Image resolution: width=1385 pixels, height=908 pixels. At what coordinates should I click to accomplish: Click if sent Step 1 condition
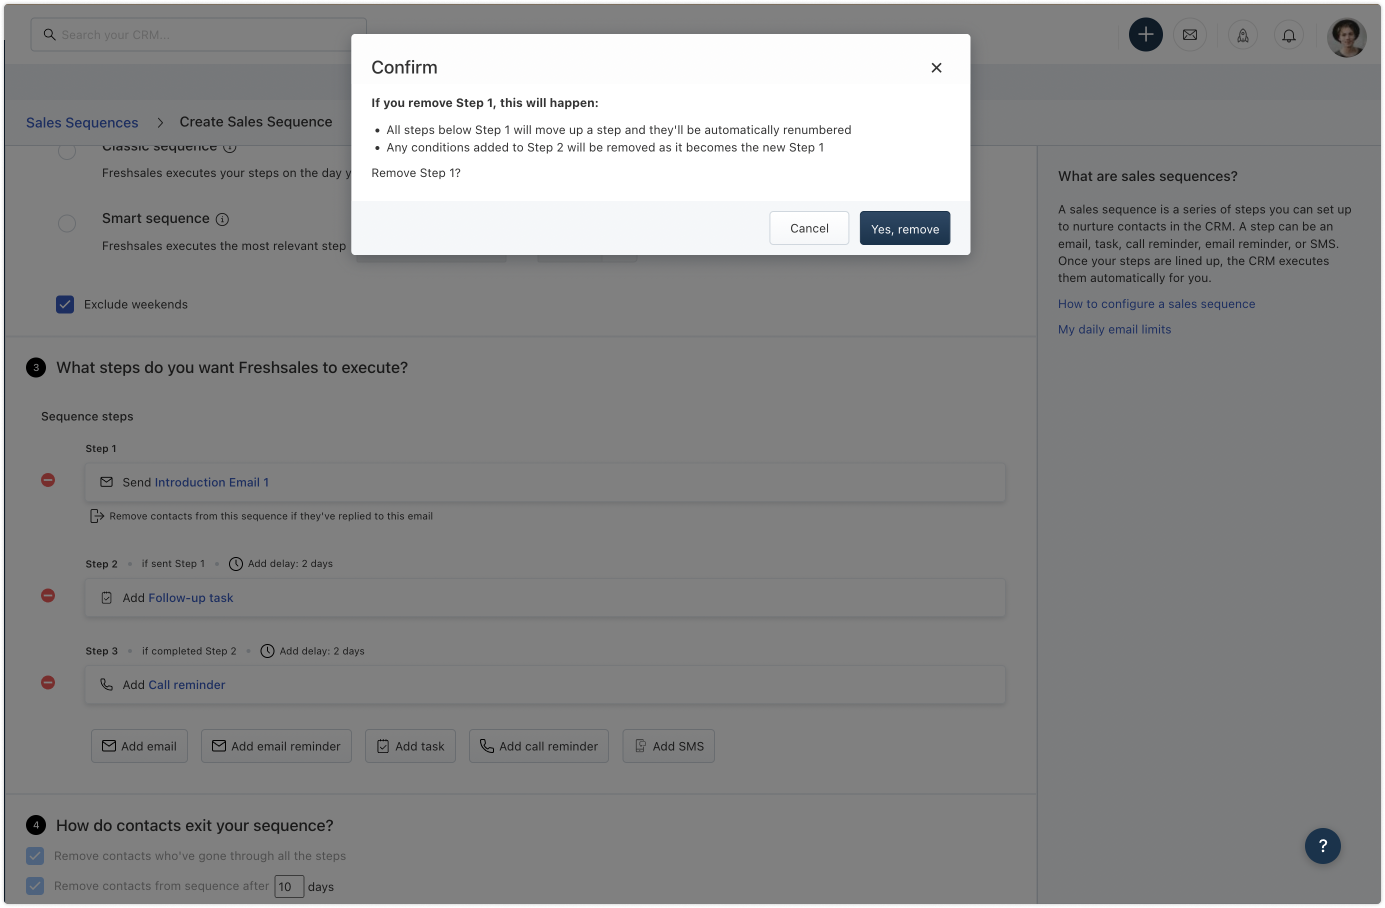pos(173,564)
